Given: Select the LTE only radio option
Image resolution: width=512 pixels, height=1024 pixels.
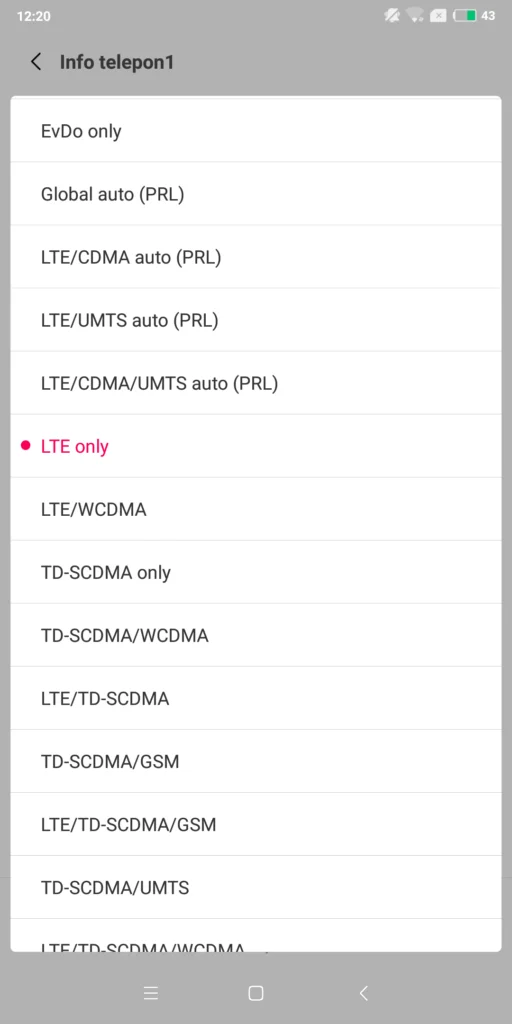Looking at the screenshot, I should coord(256,446).
